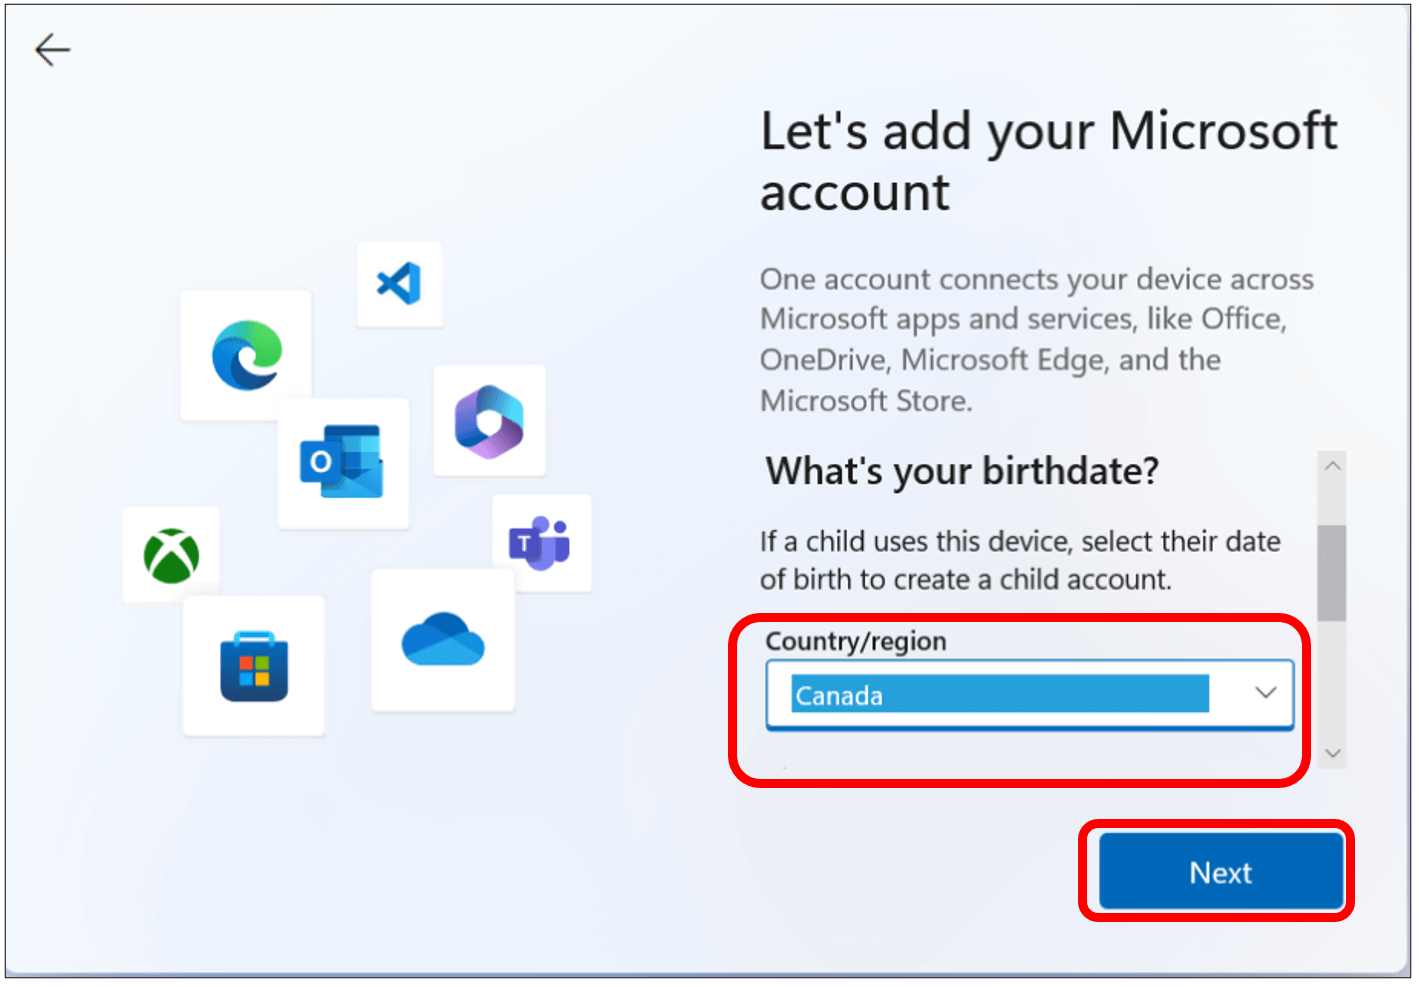Screen dimensions: 1419x987
Task: Click the Outlook icon tile
Action: [x=343, y=462]
